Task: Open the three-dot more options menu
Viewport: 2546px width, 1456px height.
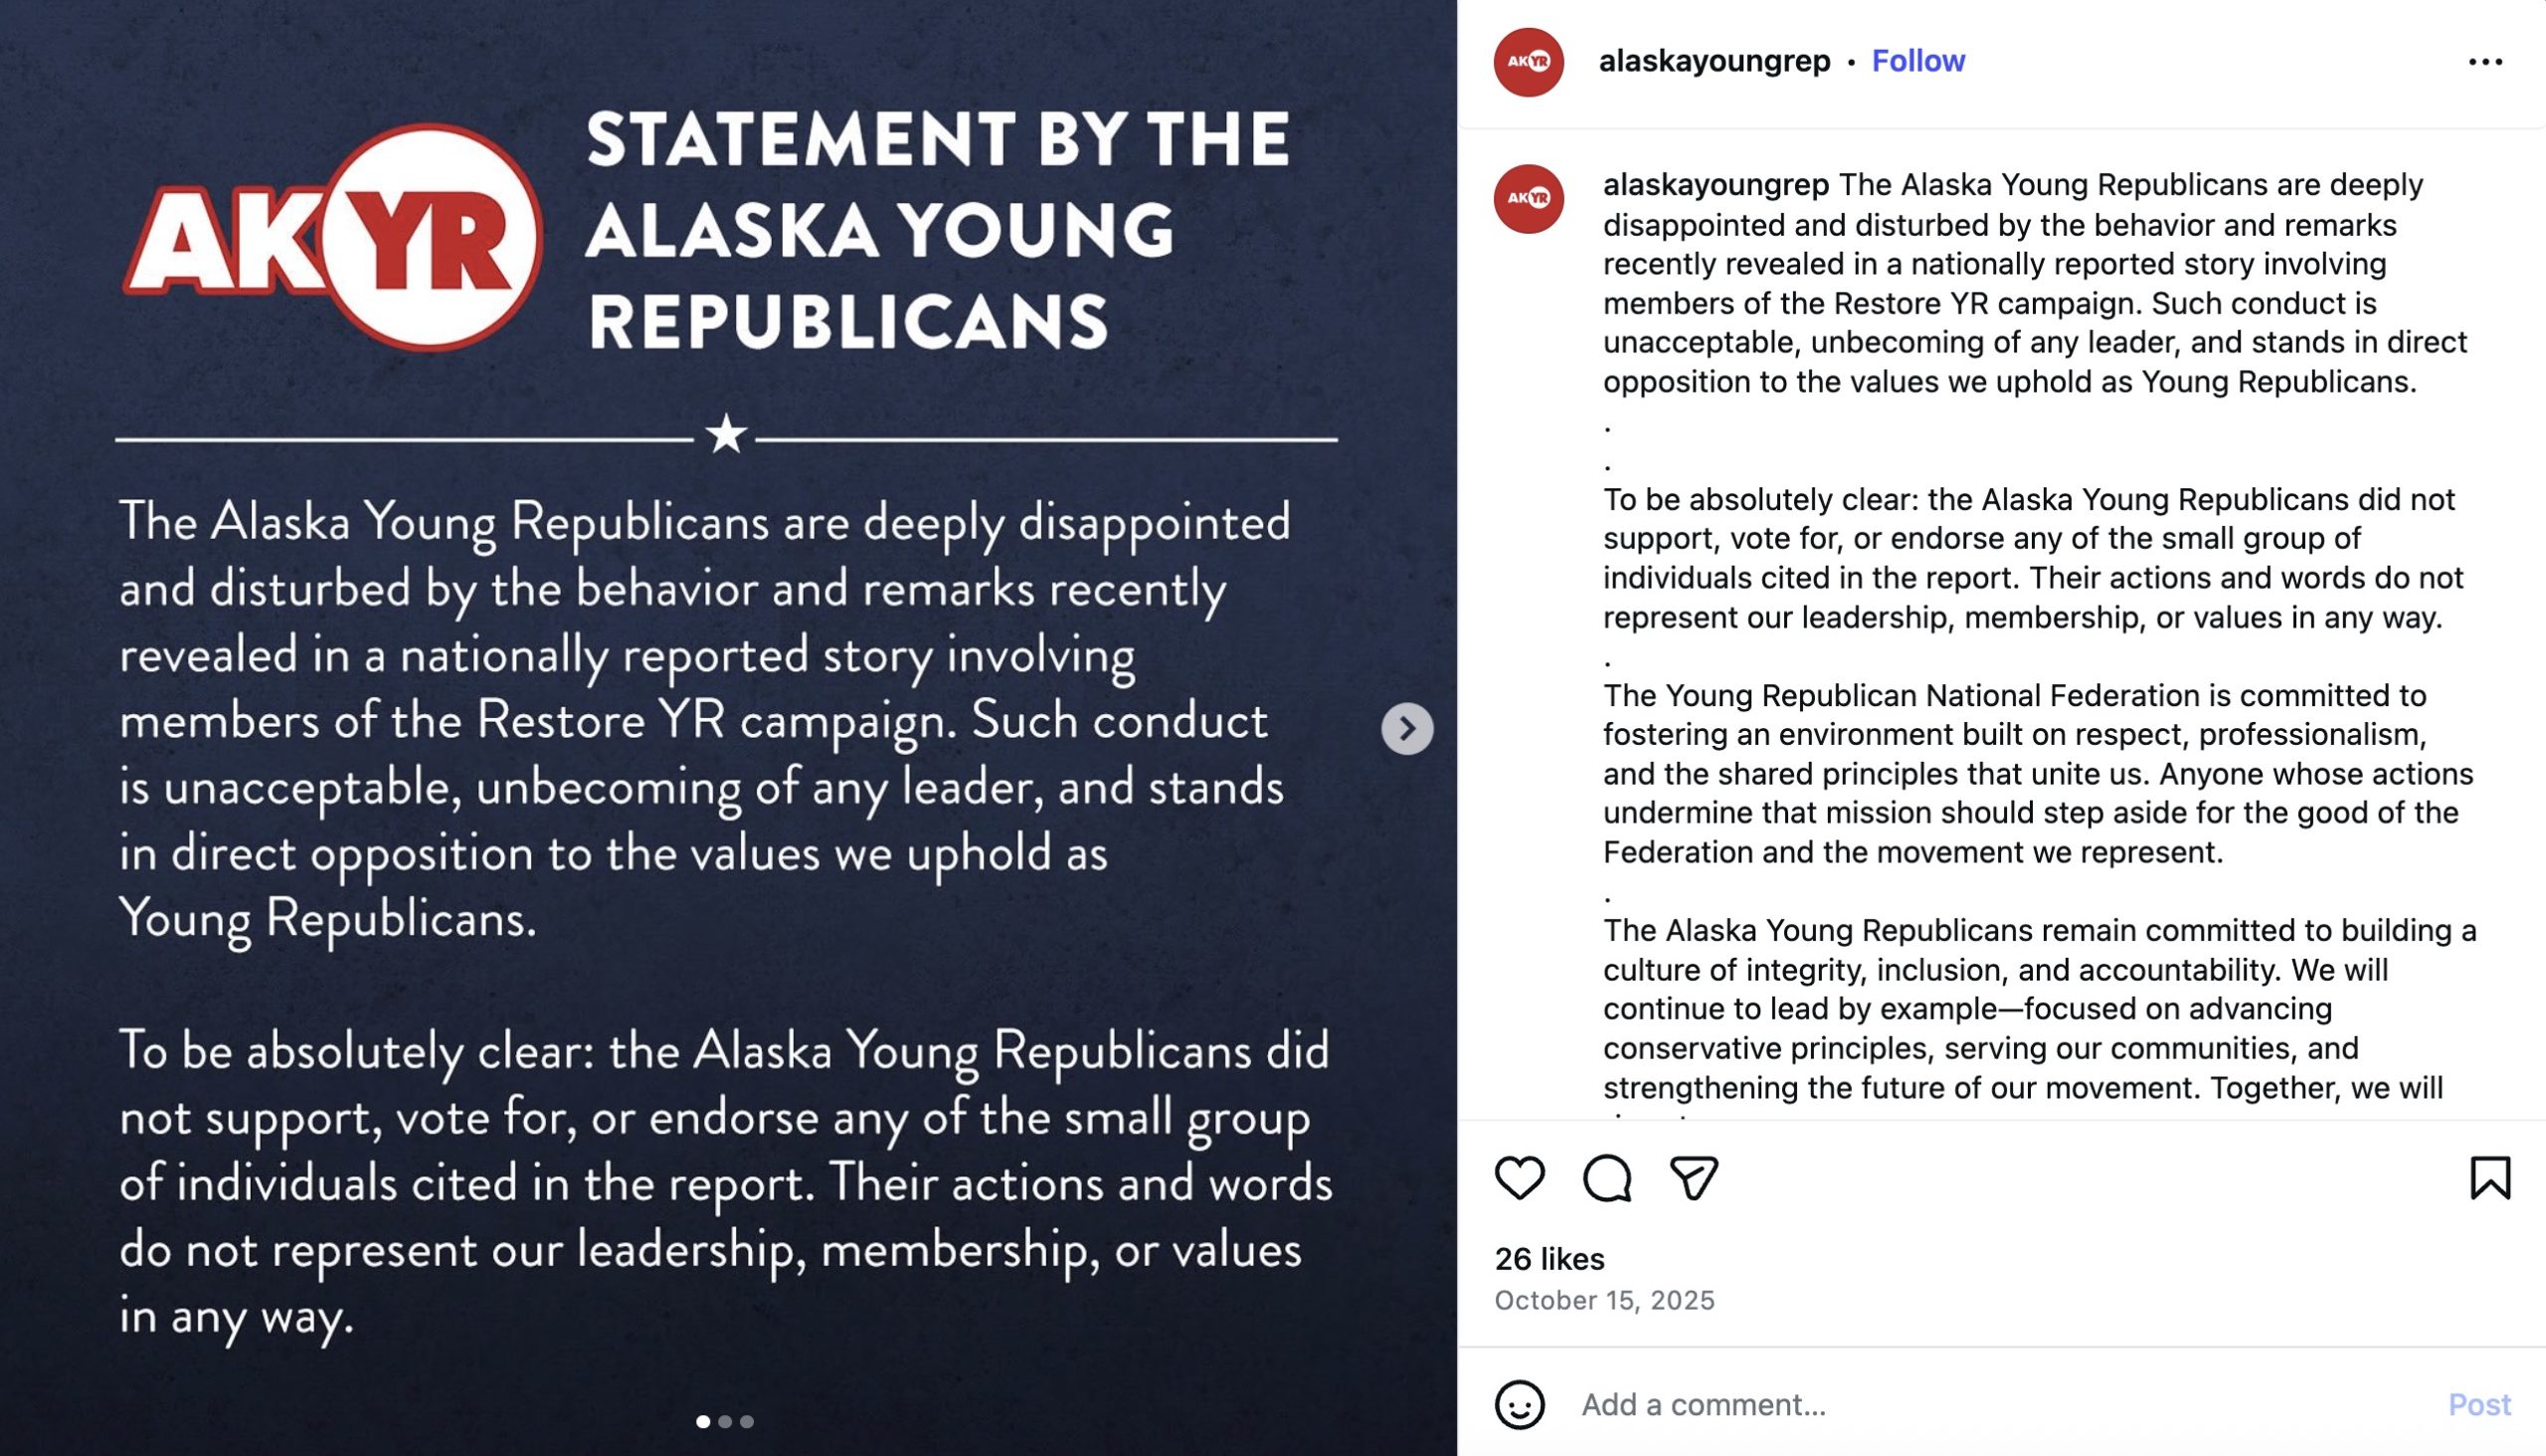Action: 2485,62
